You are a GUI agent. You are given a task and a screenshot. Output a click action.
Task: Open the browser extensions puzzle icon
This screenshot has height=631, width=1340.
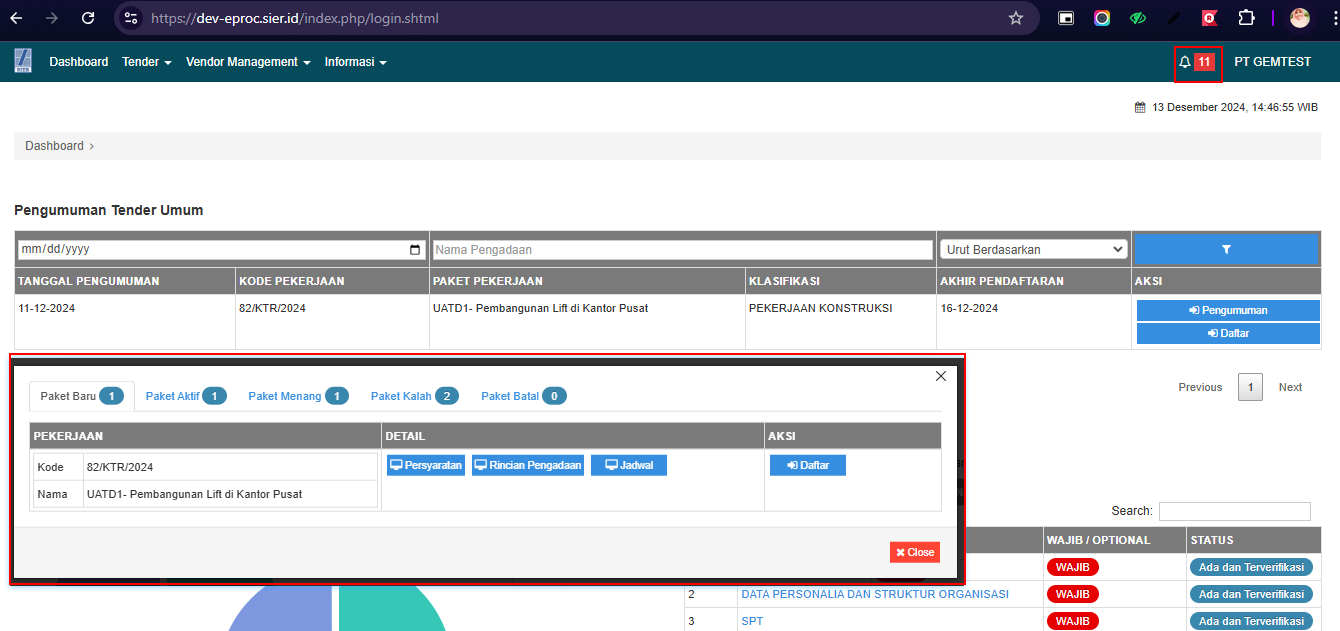point(1246,18)
